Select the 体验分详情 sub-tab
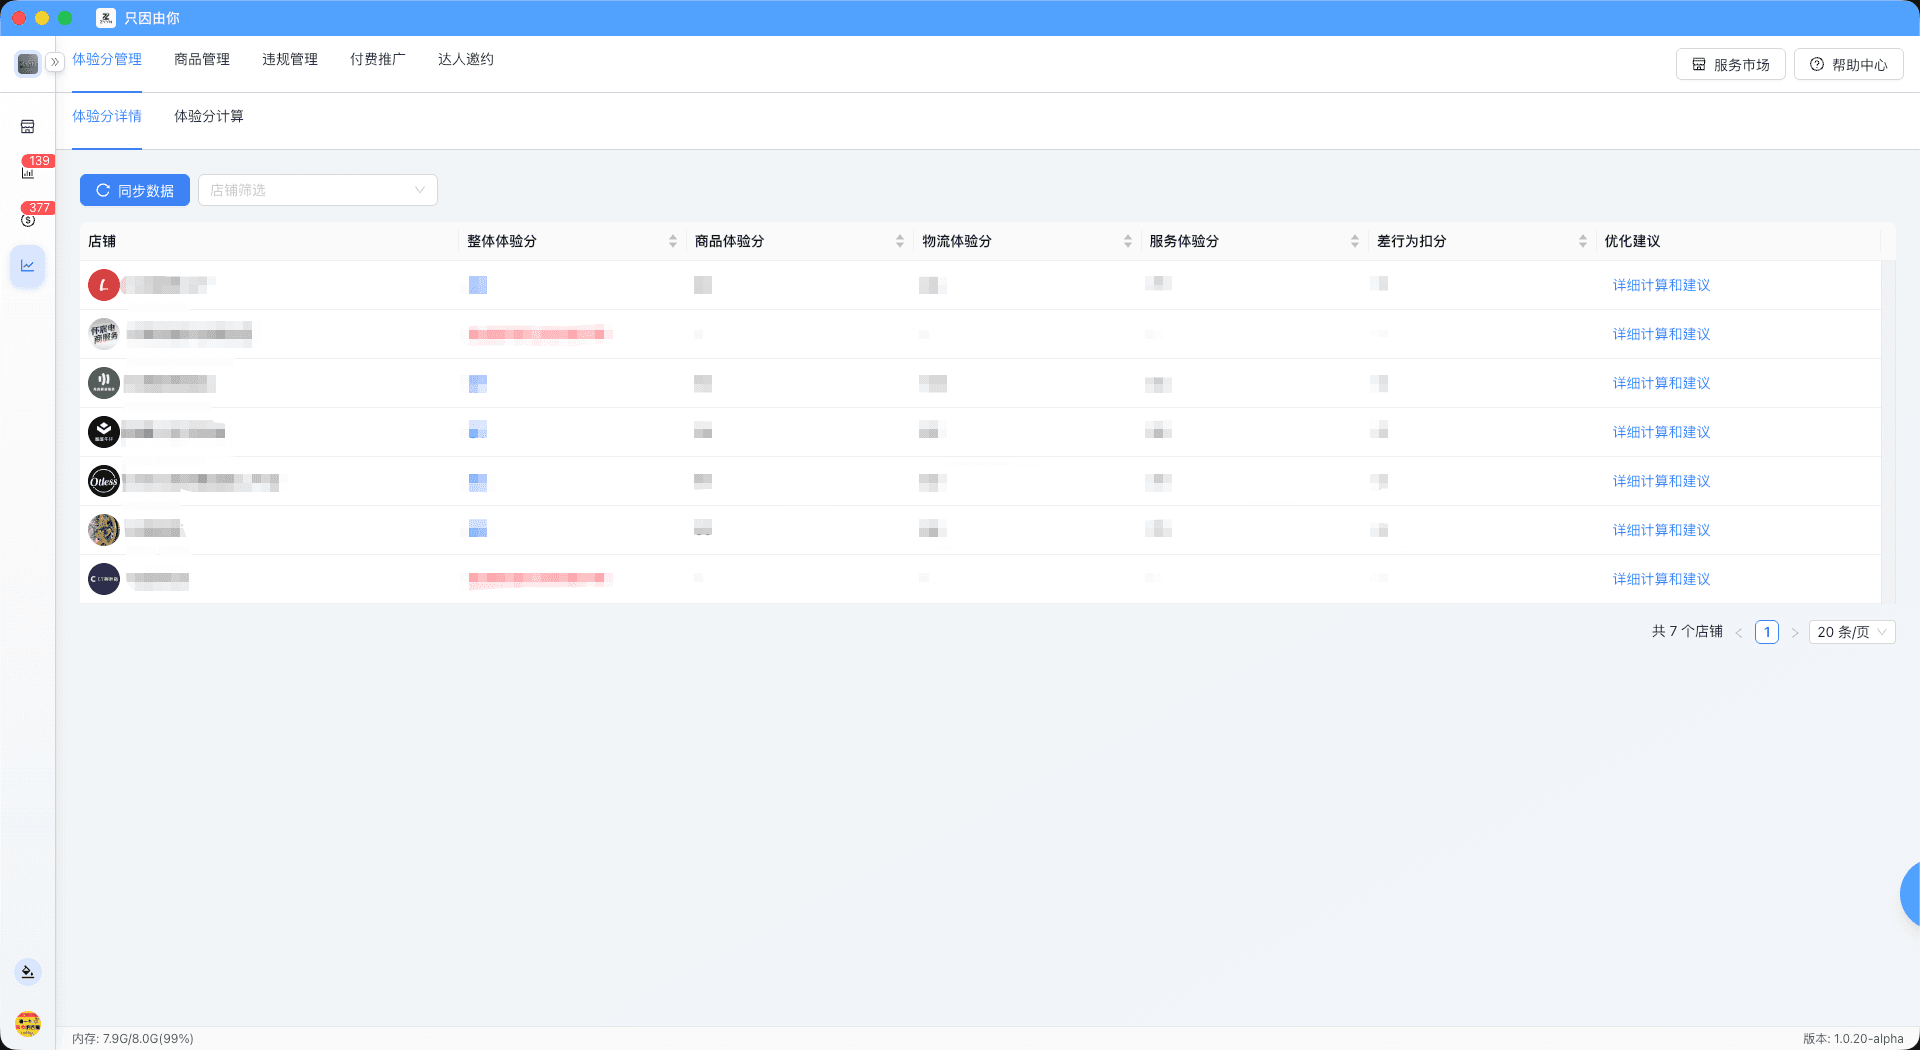Screen dimensions: 1920x1050 (107, 117)
